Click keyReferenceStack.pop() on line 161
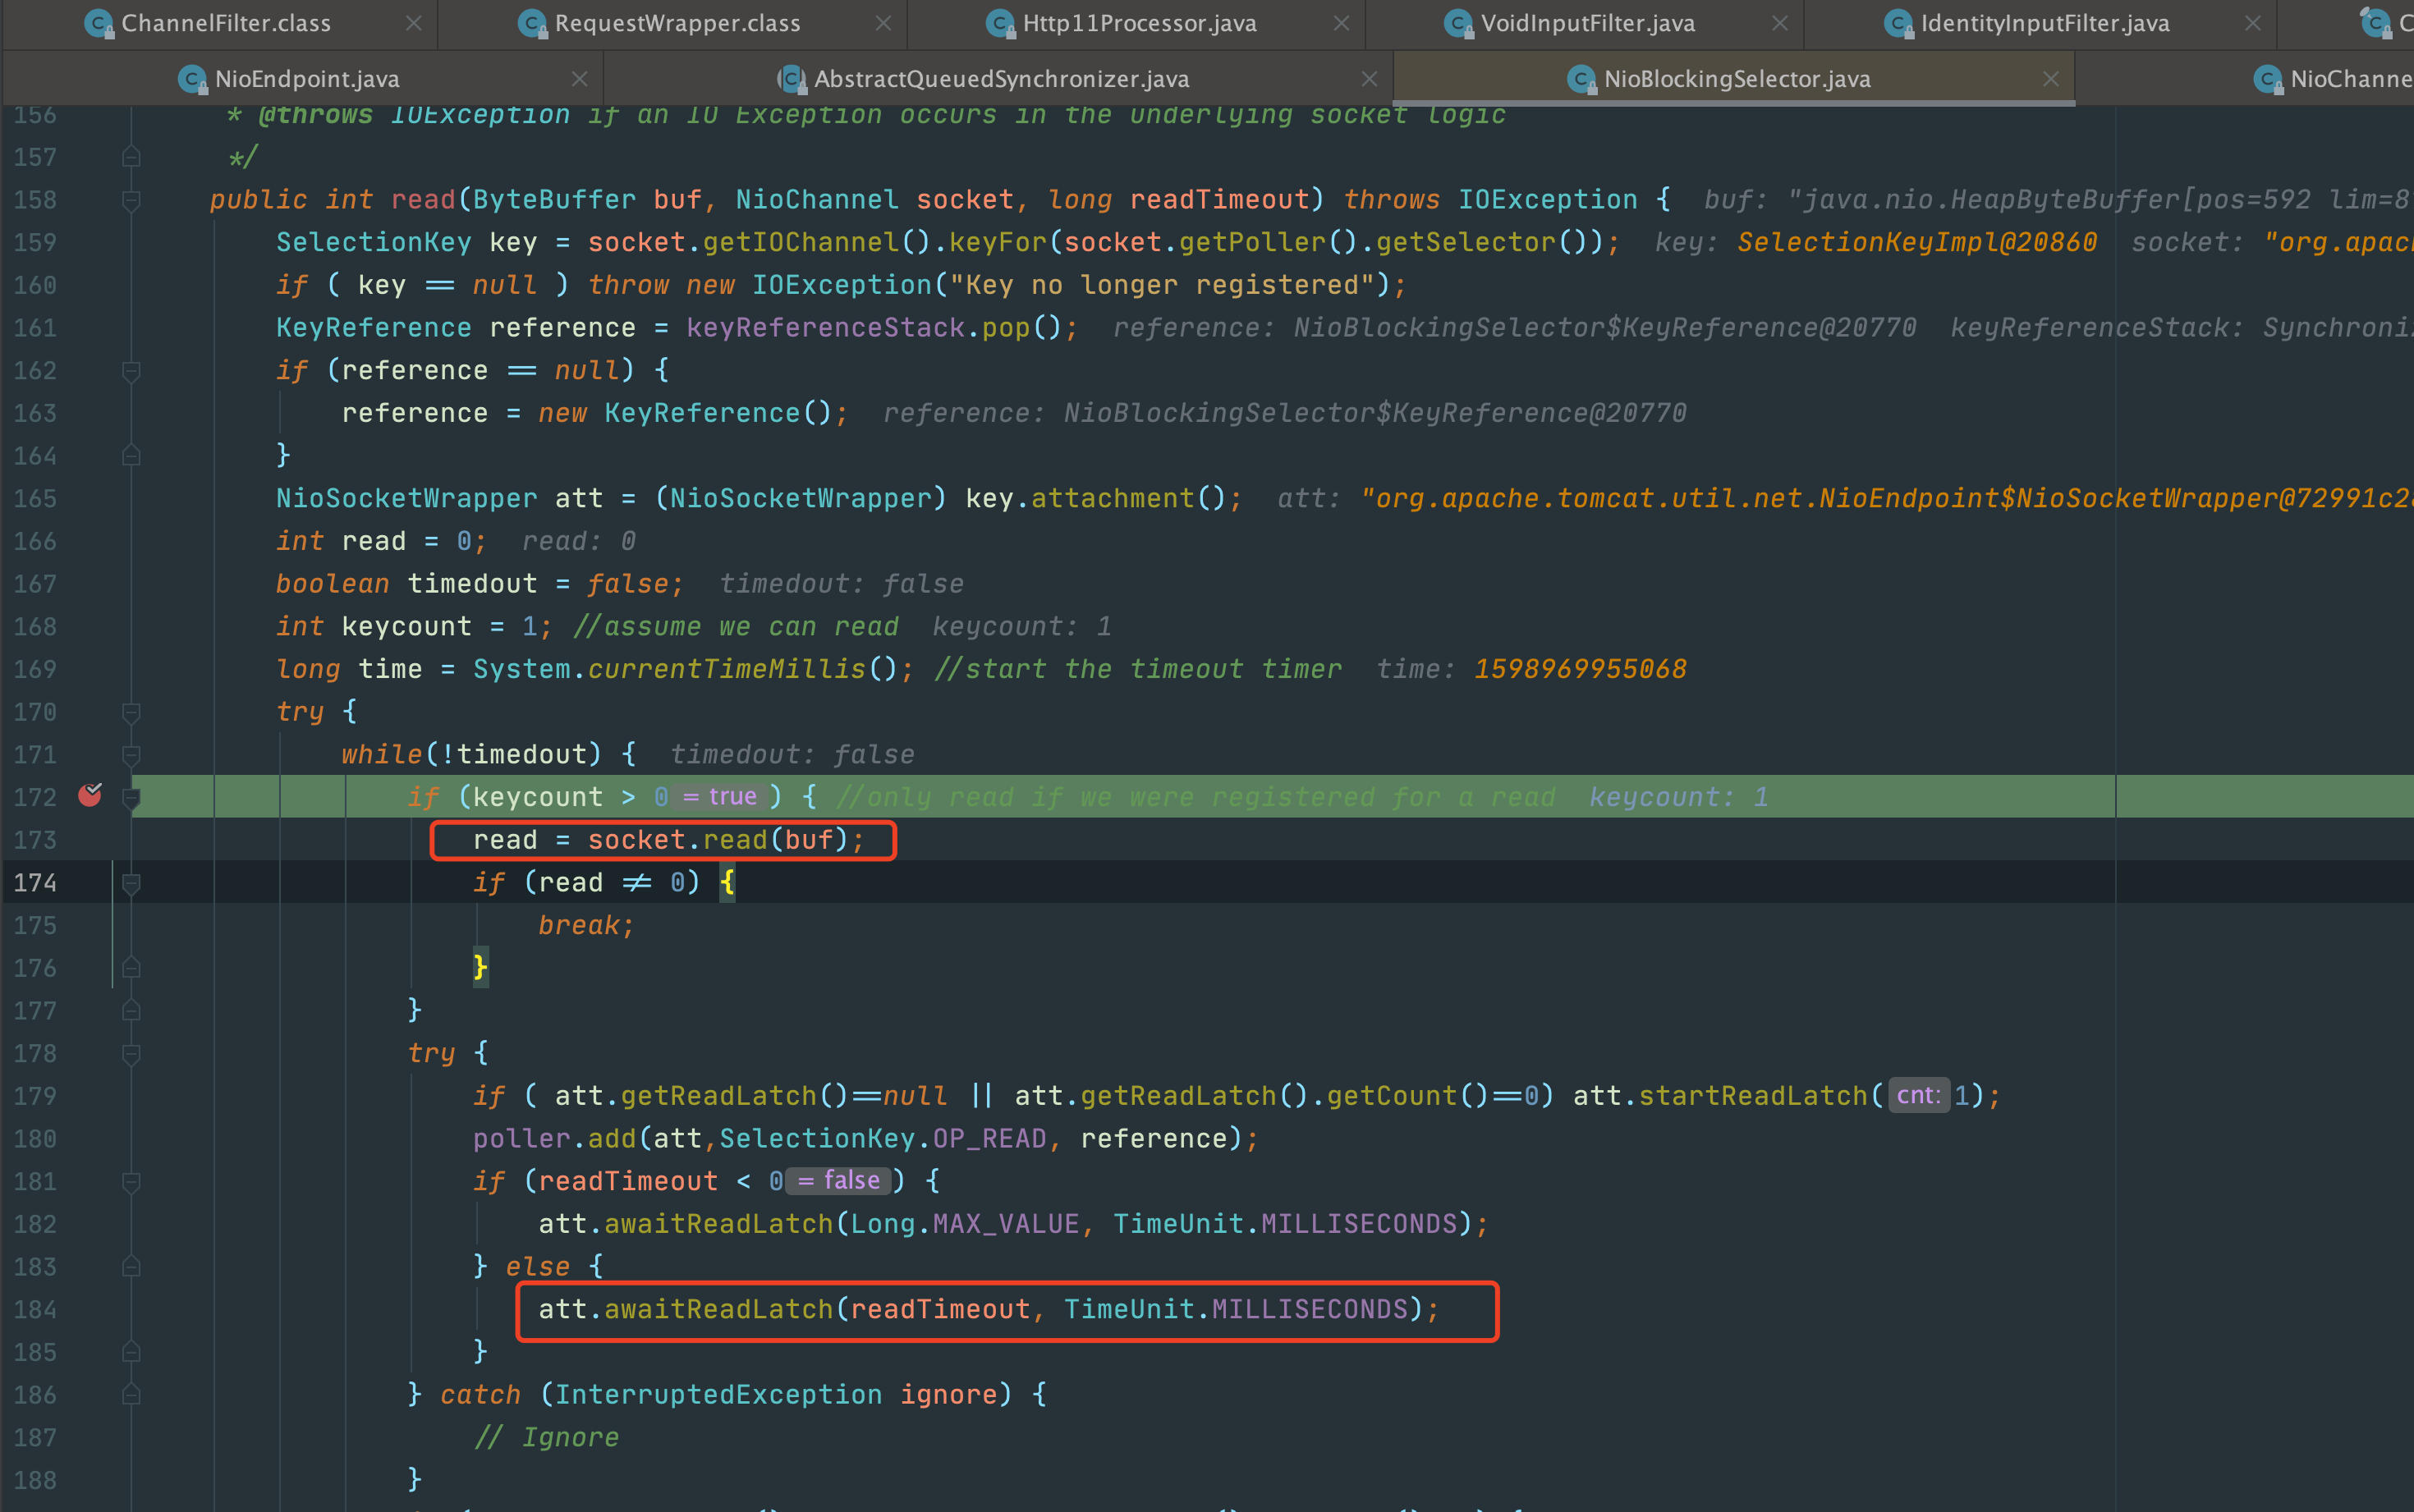Viewport: 2414px width, 1512px height. pyautogui.click(x=873, y=328)
